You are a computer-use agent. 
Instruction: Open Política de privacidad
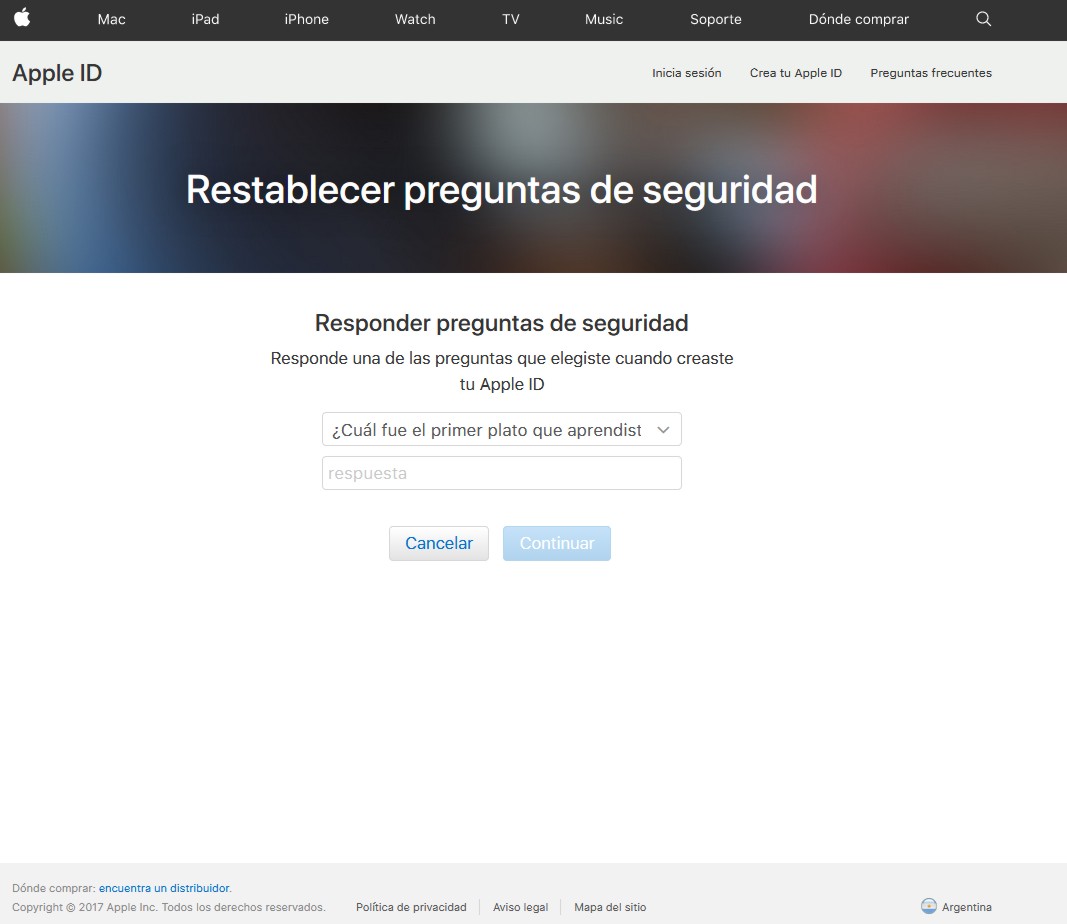tap(411, 907)
